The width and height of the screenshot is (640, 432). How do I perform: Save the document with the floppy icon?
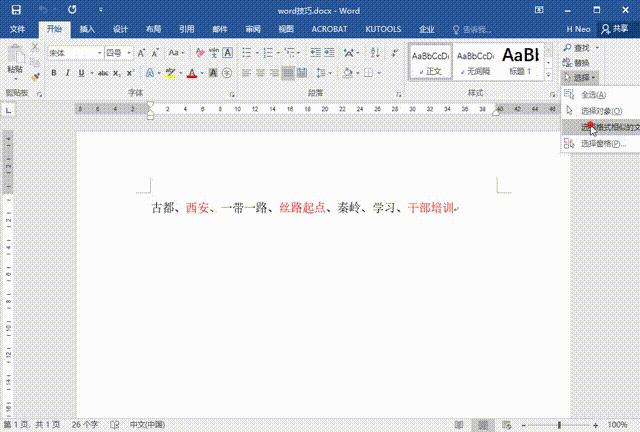pos(16,10)
